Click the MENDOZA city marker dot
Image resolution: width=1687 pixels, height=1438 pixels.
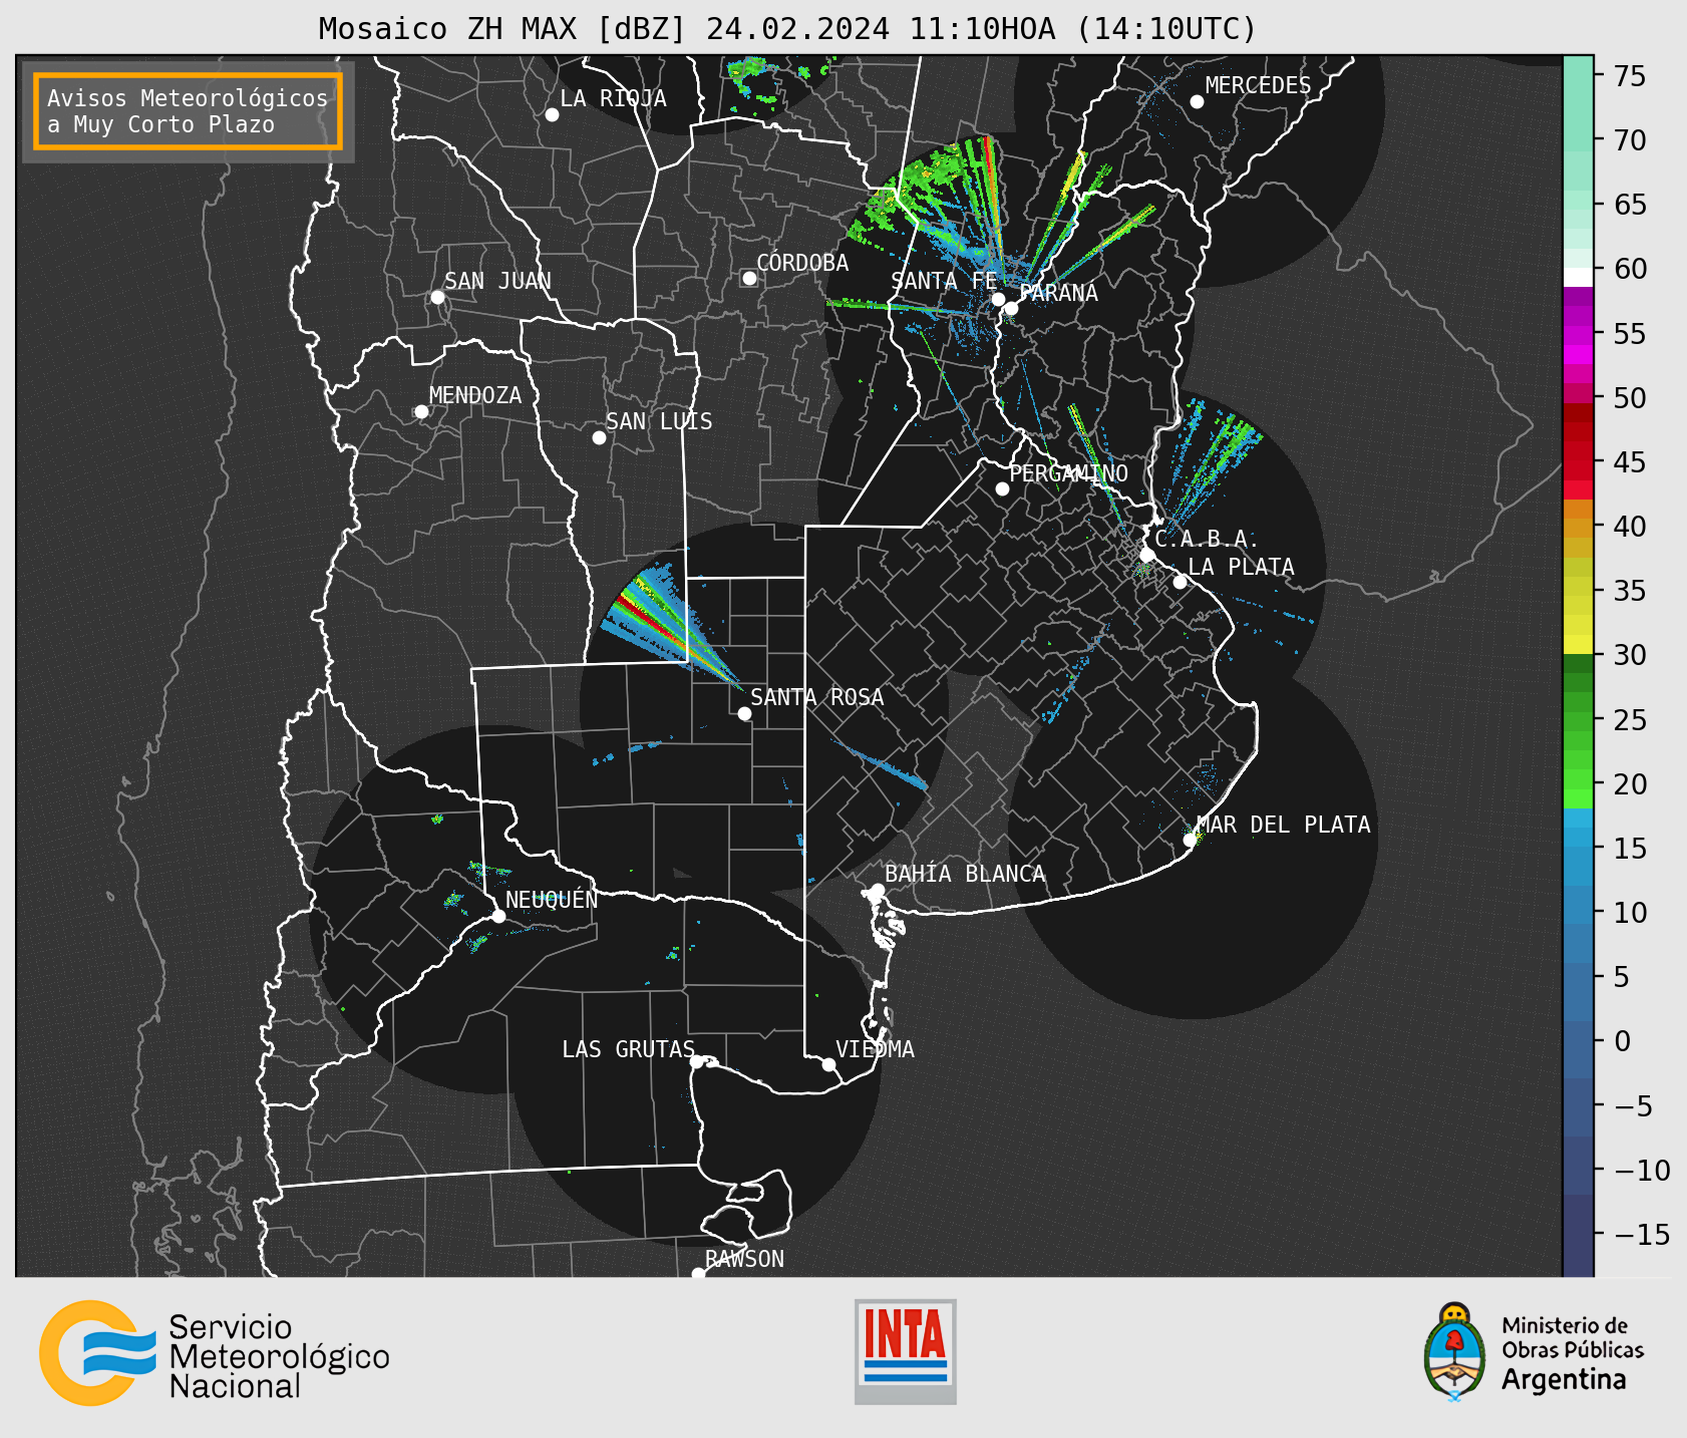[422, 412]
